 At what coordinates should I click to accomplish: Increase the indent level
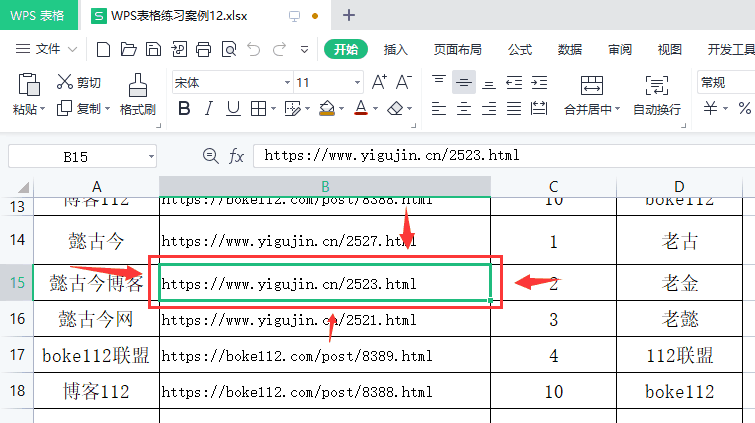click(x=539, y=82)
